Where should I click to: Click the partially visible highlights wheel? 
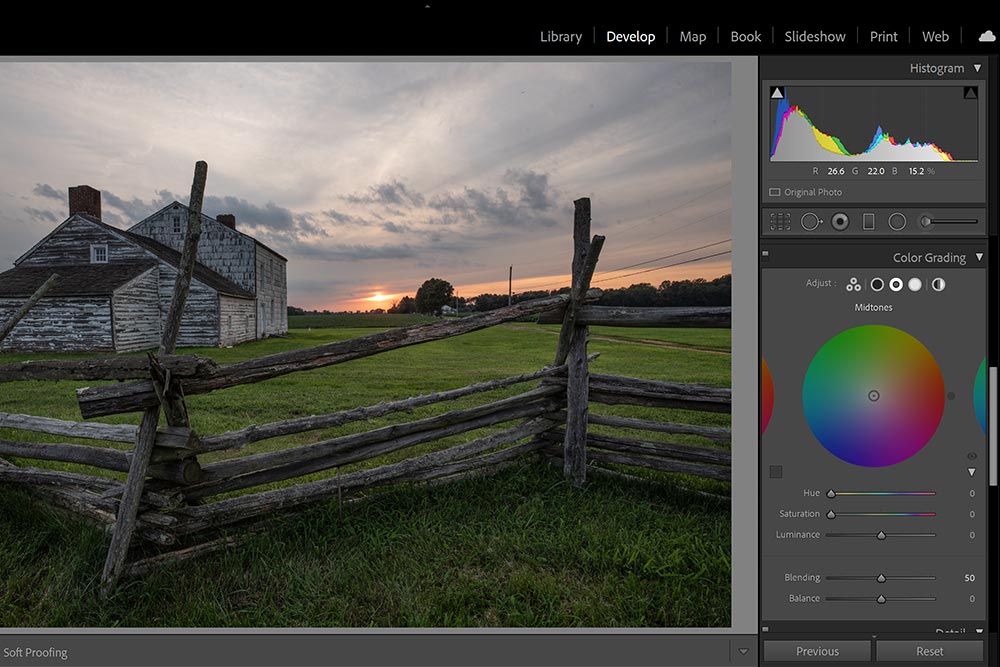tap(980, 396)
